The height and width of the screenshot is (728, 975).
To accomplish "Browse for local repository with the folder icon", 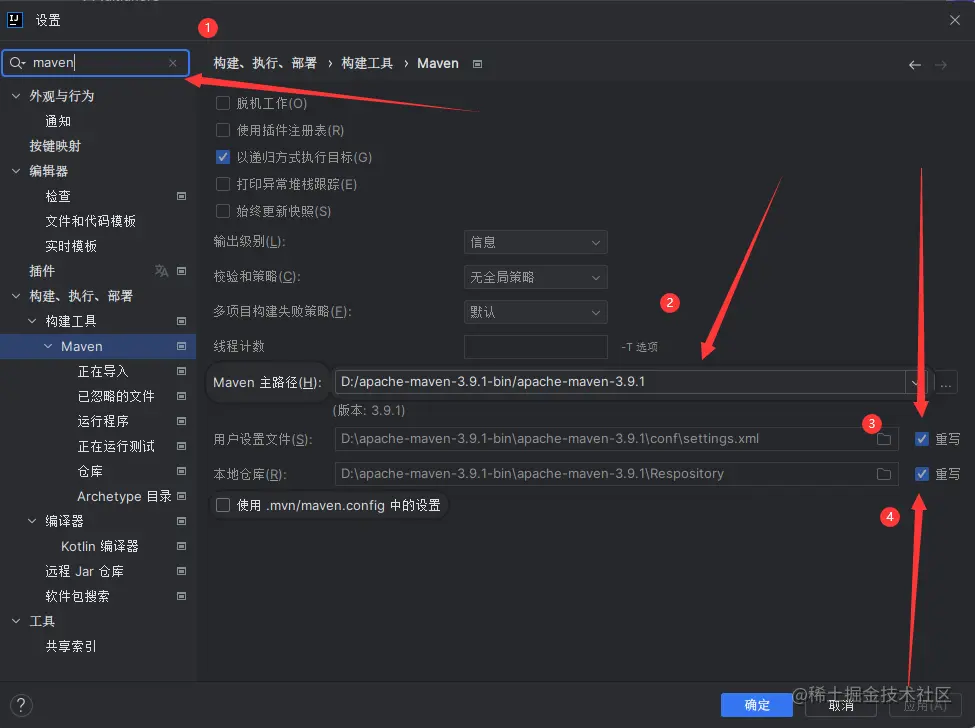I will pos(884,474).
